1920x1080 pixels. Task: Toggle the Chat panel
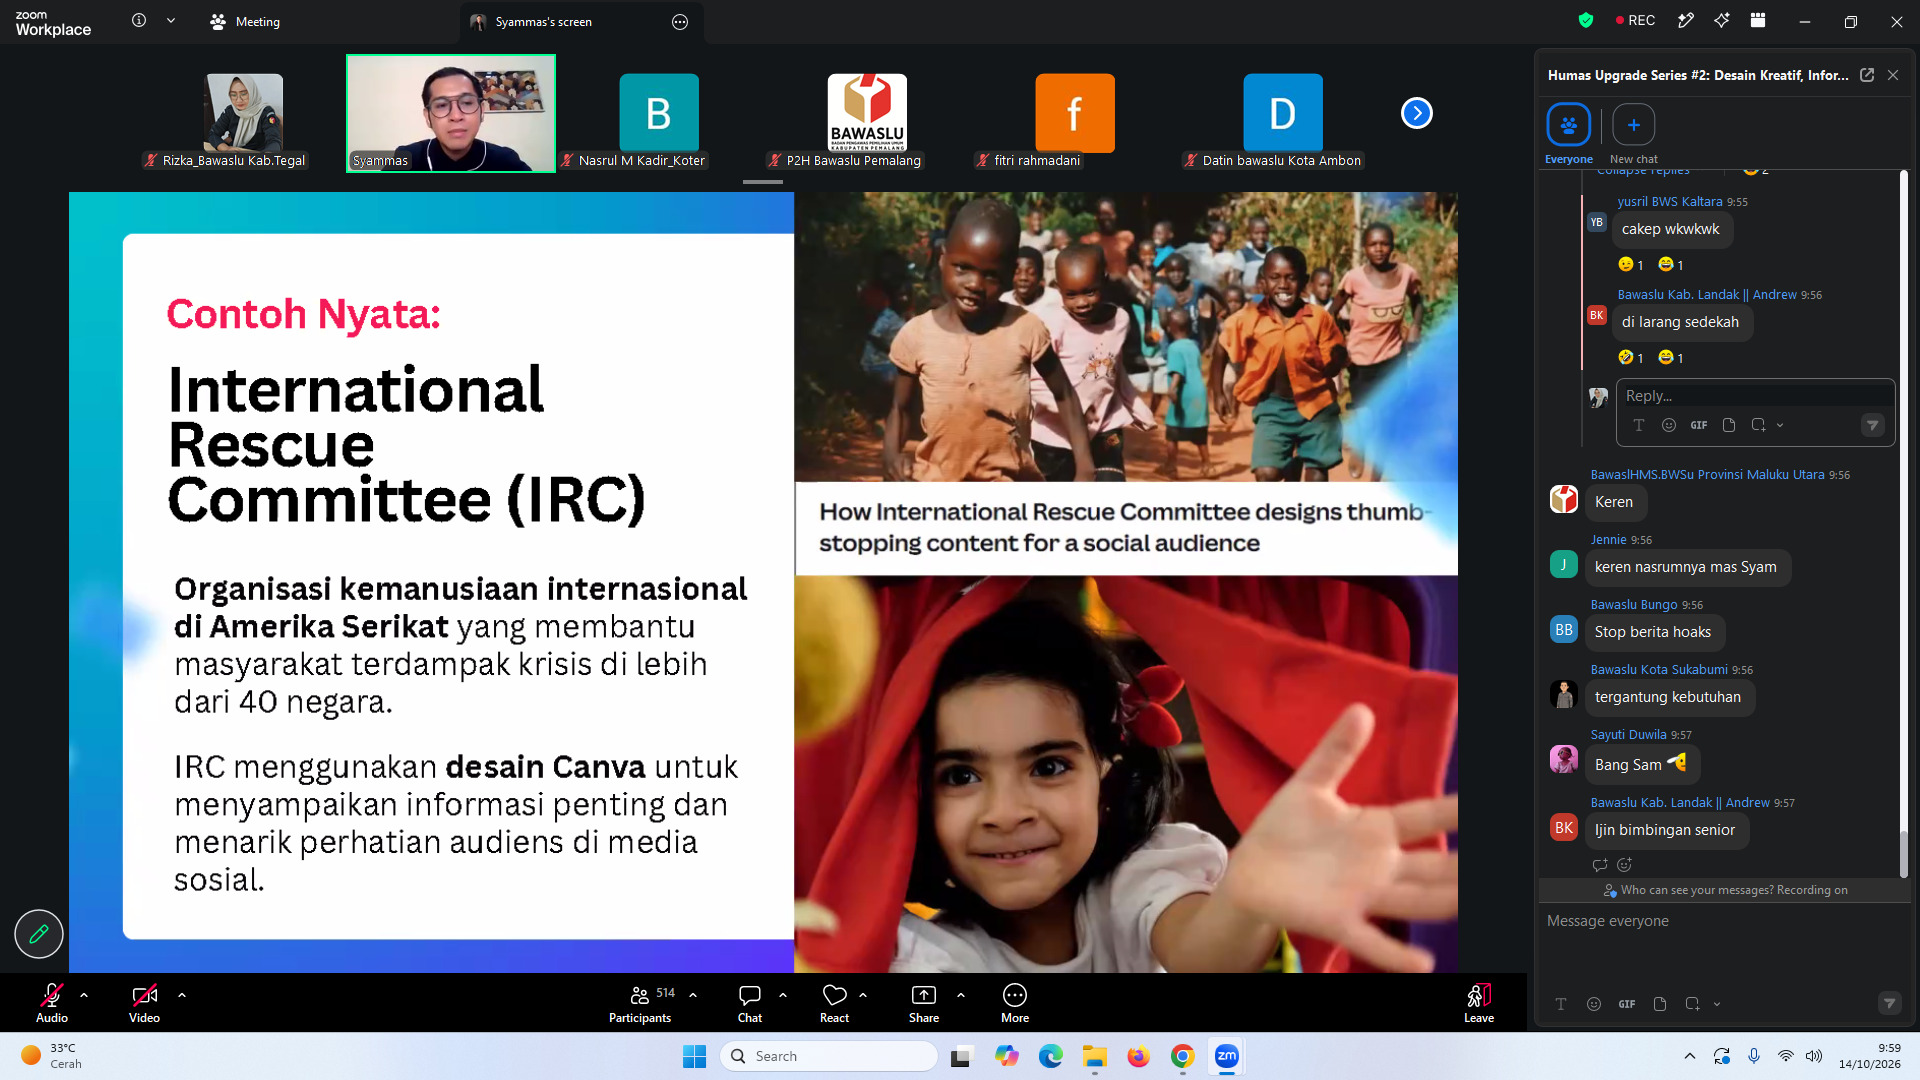750,1003
